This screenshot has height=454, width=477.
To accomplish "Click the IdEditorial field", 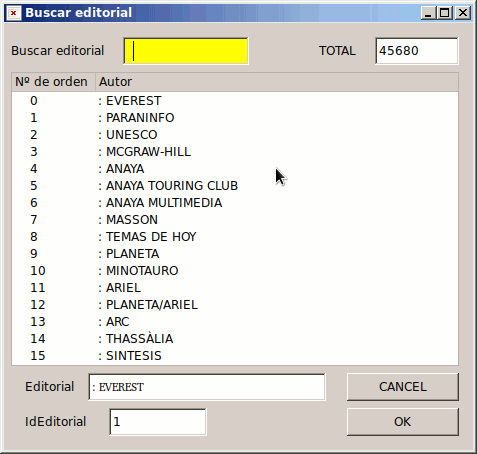I will point(158,422).
